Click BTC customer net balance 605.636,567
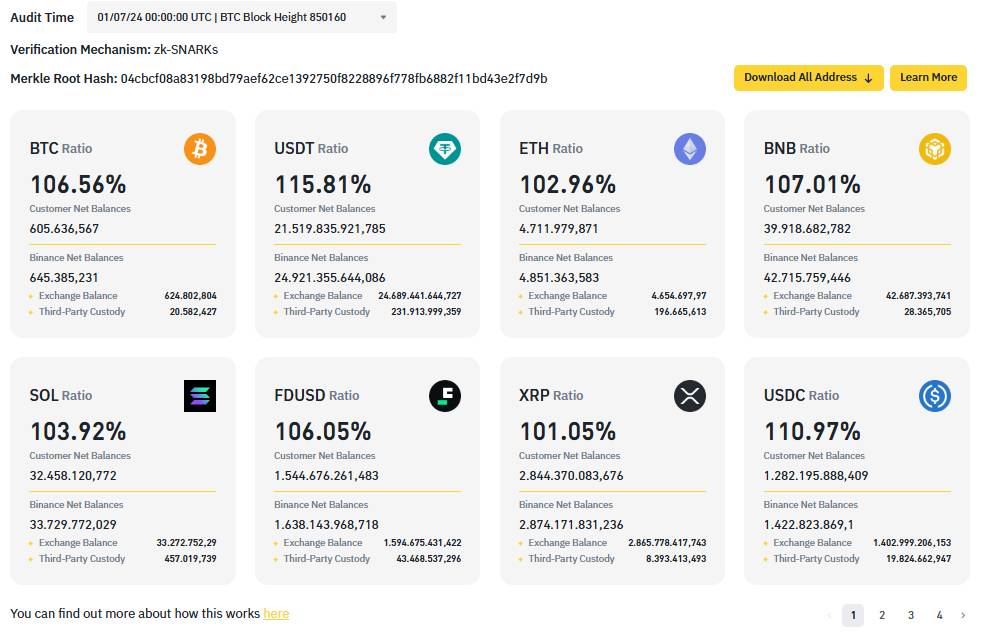984x641 pixels. coord(64,229)
